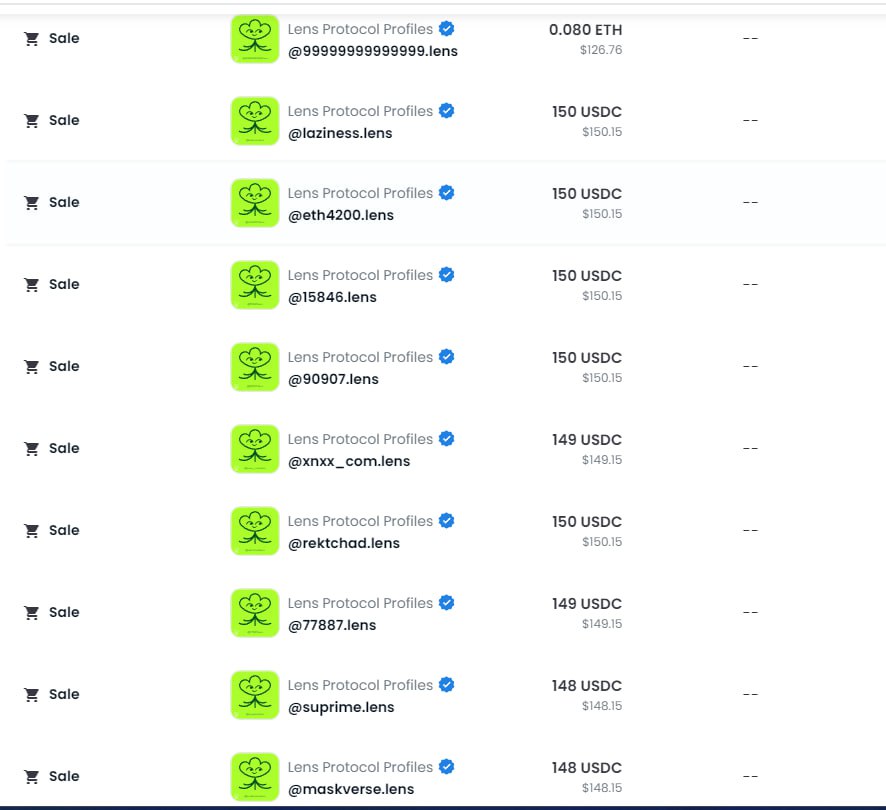Click the $149.15 amount in the @77887.lens row
The image size is (886, 810).
click(602, 623)
